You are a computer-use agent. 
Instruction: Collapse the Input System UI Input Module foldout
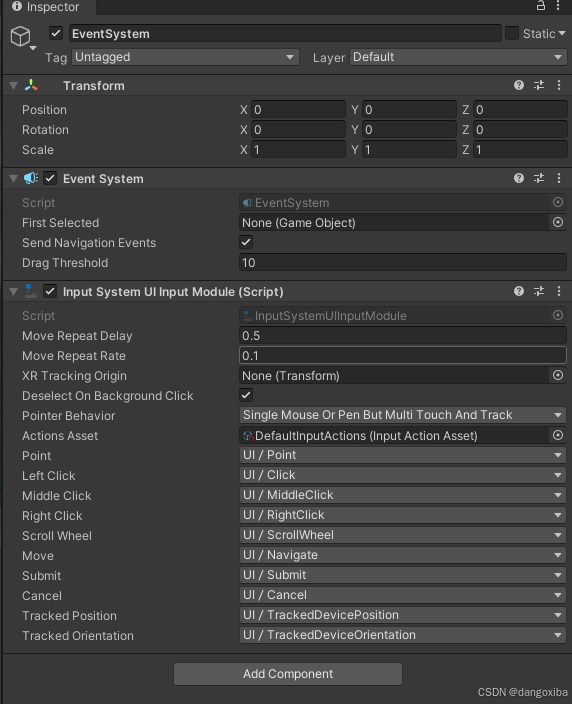pos(13,291)
